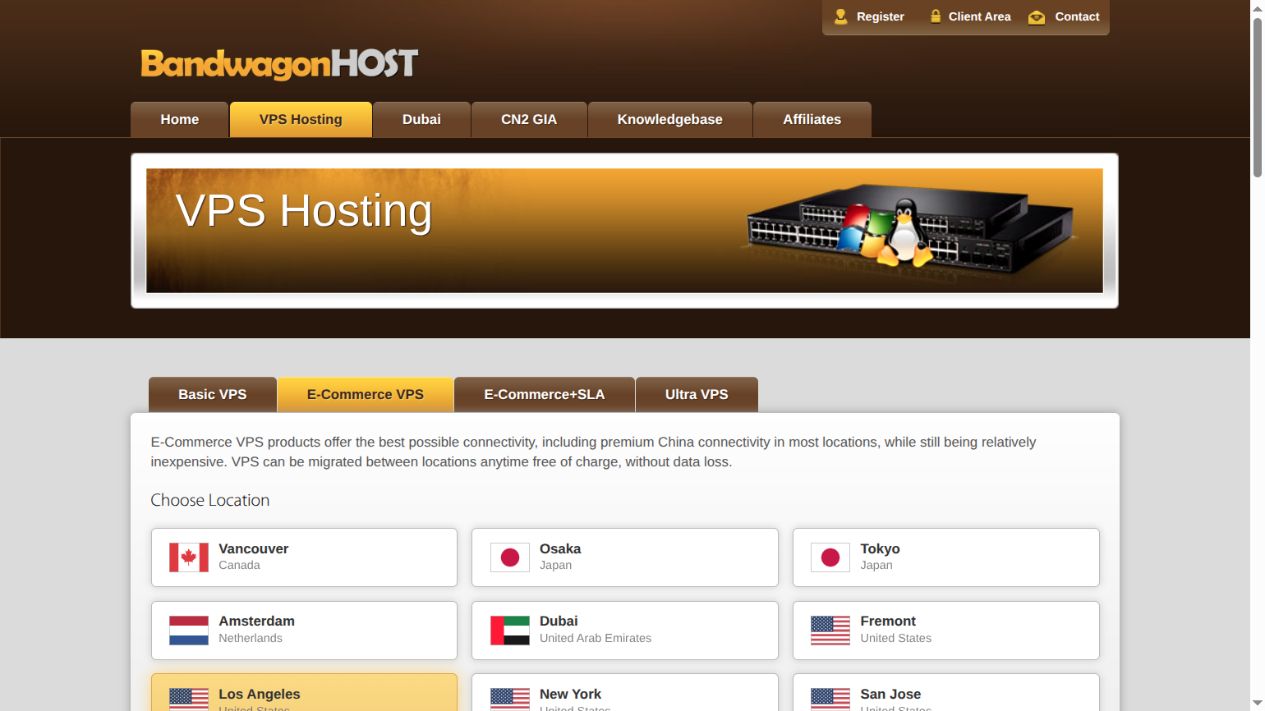Click the BandwagonHOST logo

(x=279, y=64)
